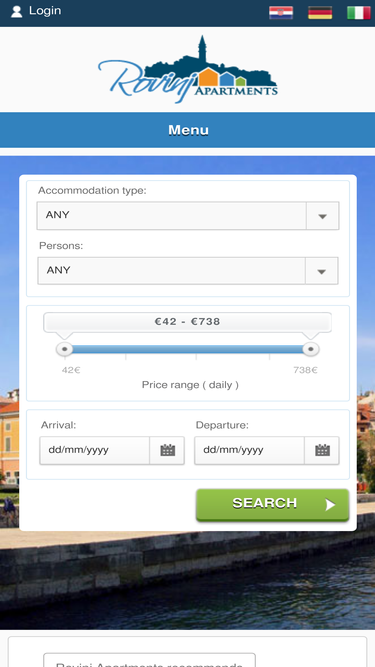
Task: Open the Accommodation type ANY combo box
Action: tap(188, 216)
